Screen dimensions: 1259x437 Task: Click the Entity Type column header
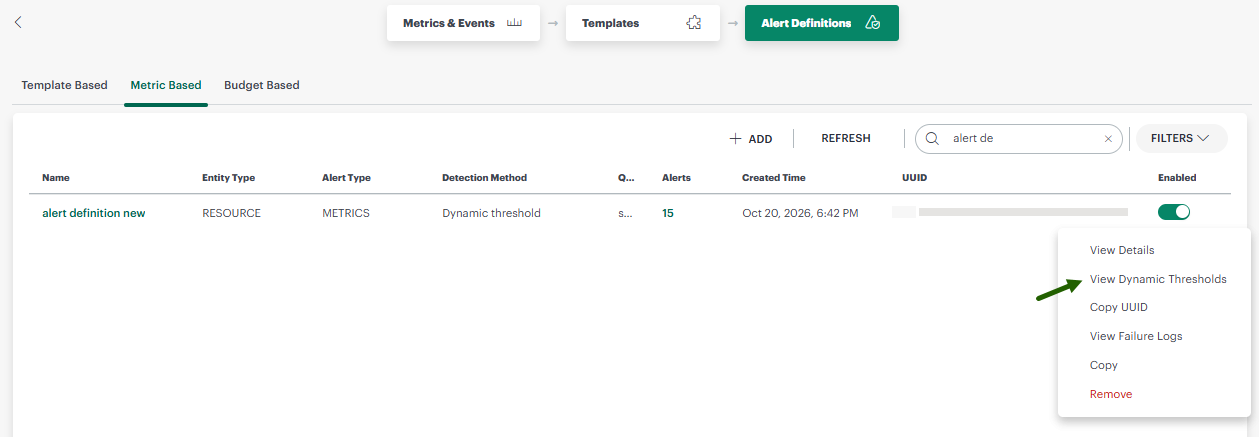point(228,178)
